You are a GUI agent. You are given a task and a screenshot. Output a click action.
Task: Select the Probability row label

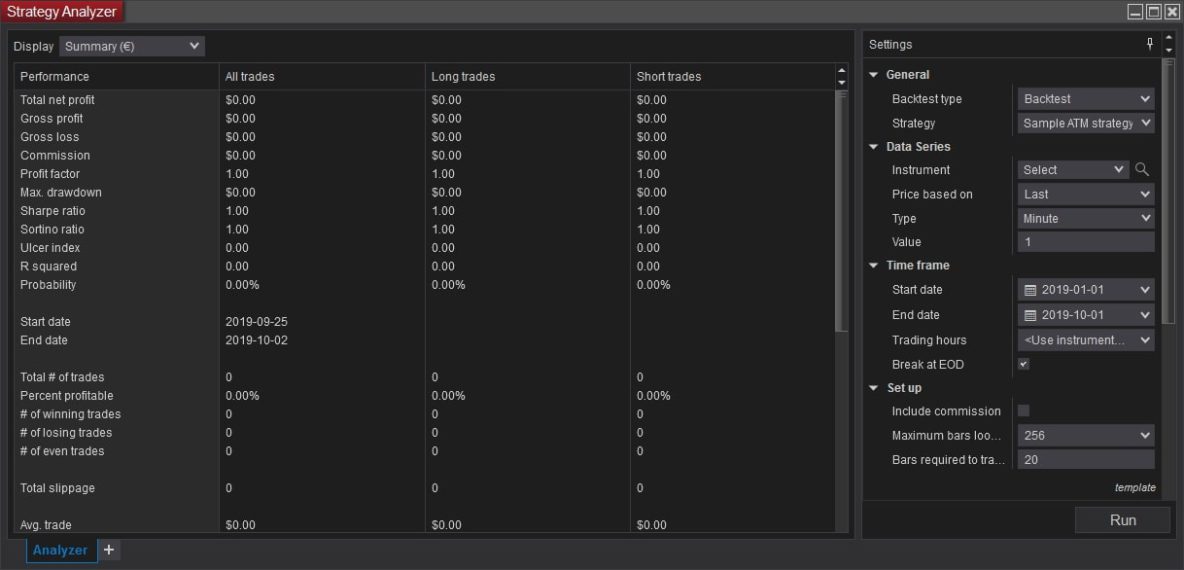coord(48,285)
